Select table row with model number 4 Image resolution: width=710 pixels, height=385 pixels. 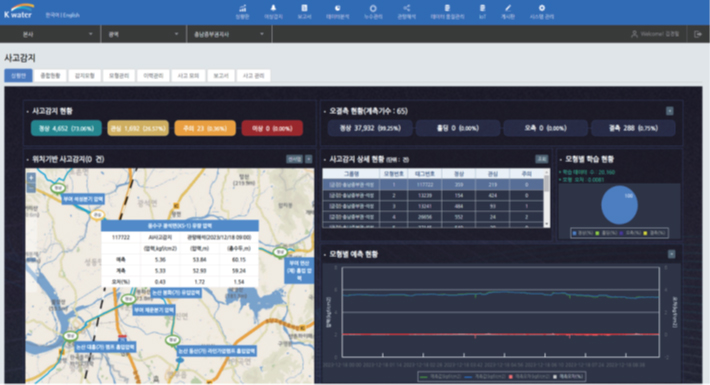pyautogui.click(x=433, y=217)
